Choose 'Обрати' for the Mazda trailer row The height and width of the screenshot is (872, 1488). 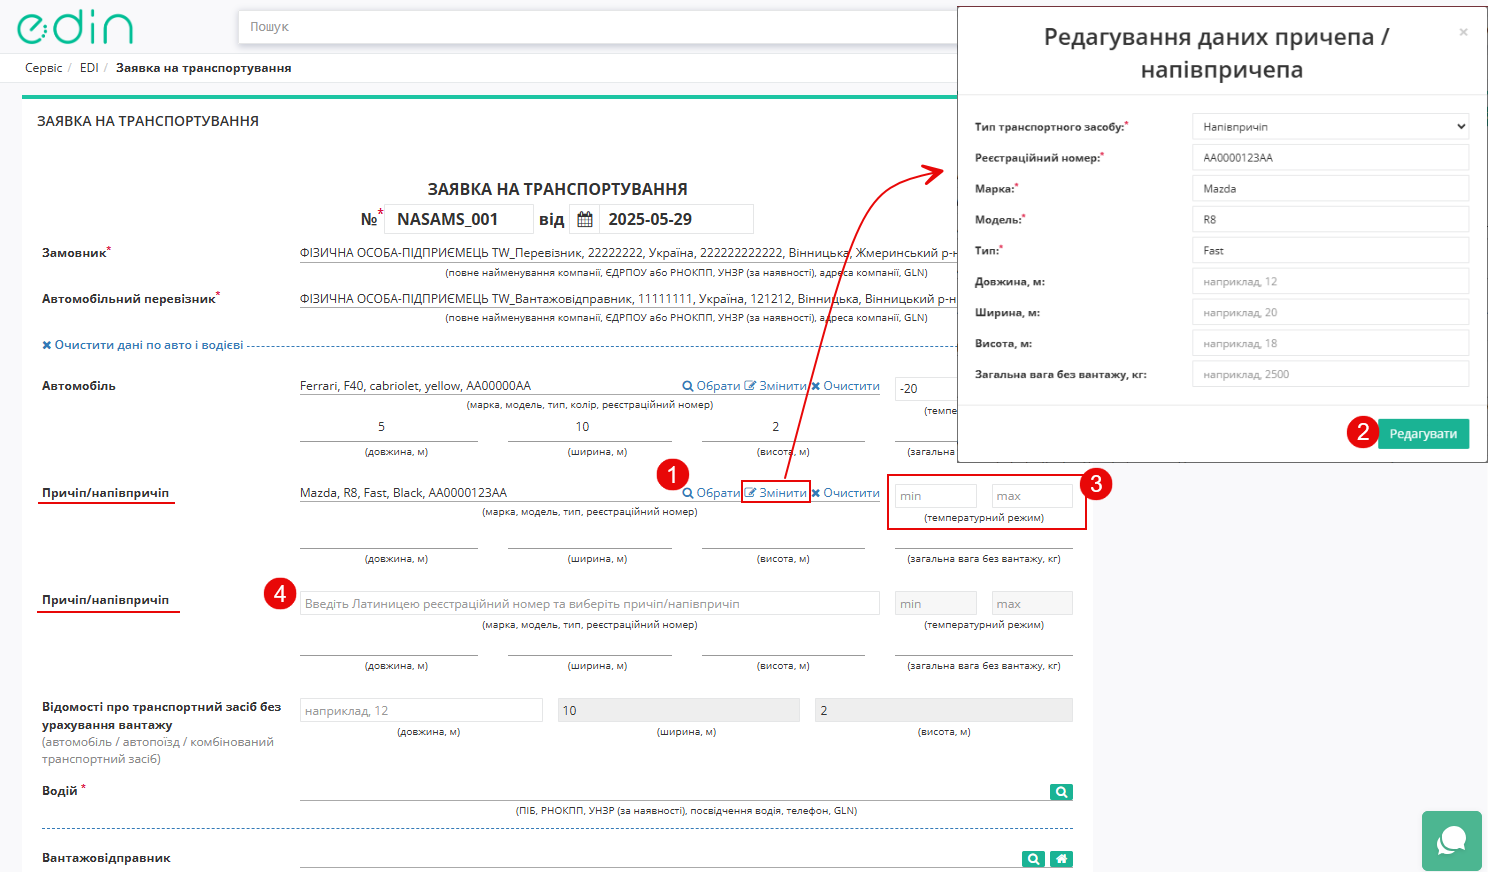711,493
